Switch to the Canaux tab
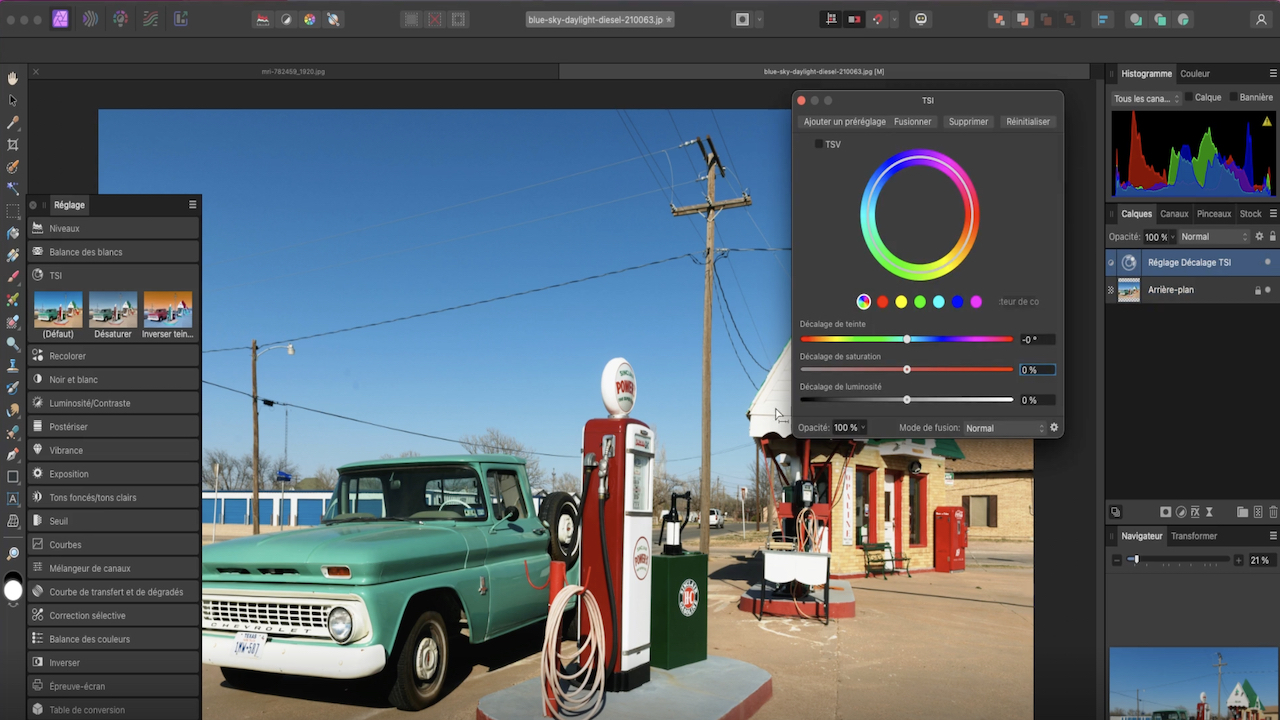The height and width of the screenshot is (720, 1280). (1174, 214)
